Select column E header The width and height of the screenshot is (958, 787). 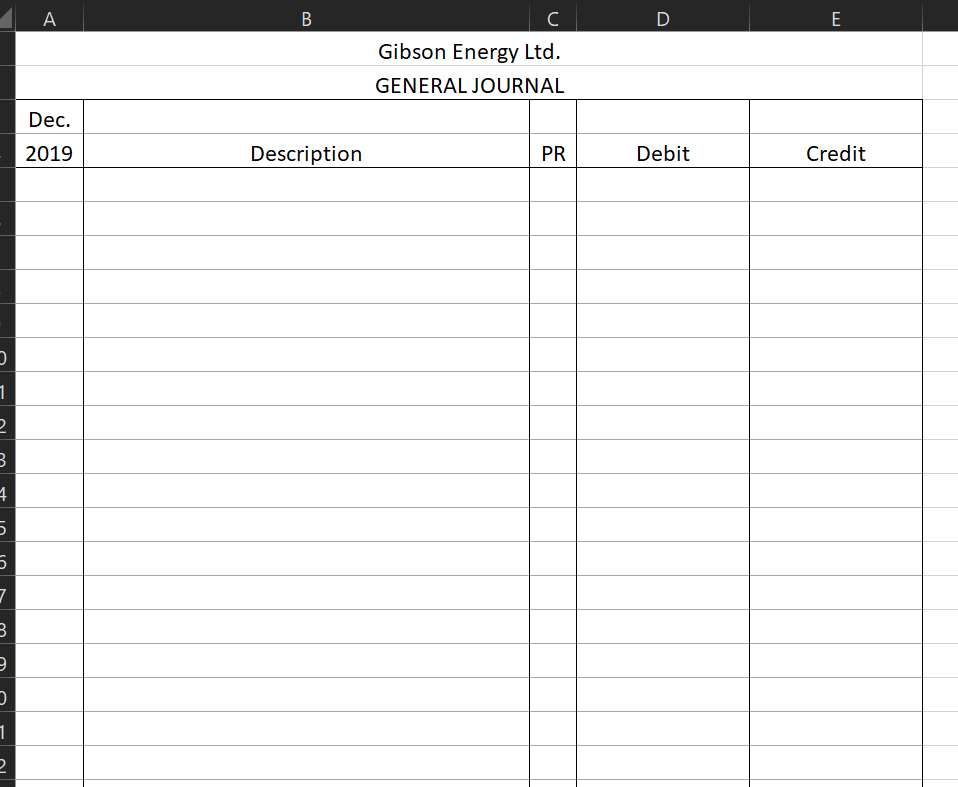(x=835, y=17)
